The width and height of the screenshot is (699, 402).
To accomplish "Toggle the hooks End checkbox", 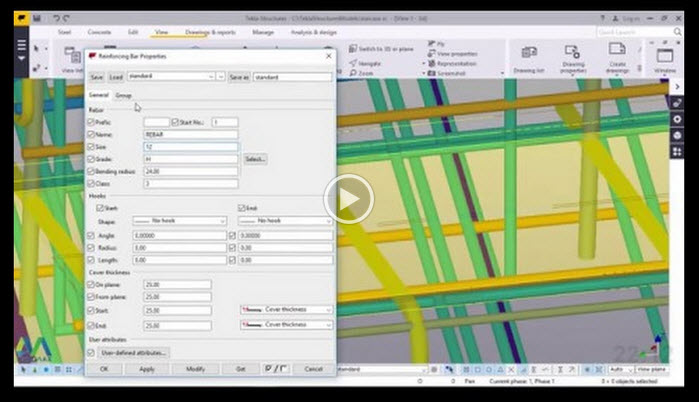I will point(241,208).
